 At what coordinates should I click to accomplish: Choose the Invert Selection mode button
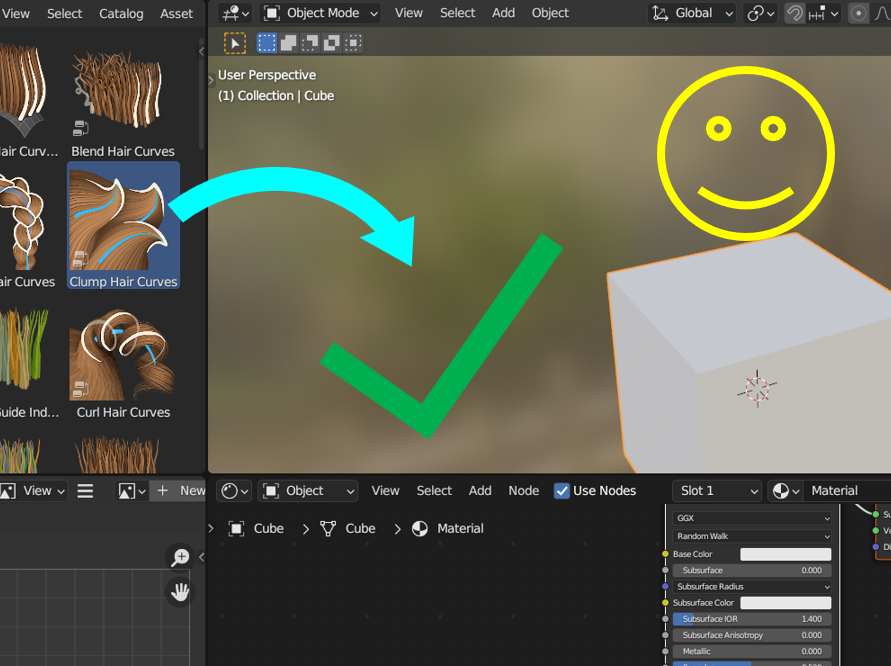332,43
